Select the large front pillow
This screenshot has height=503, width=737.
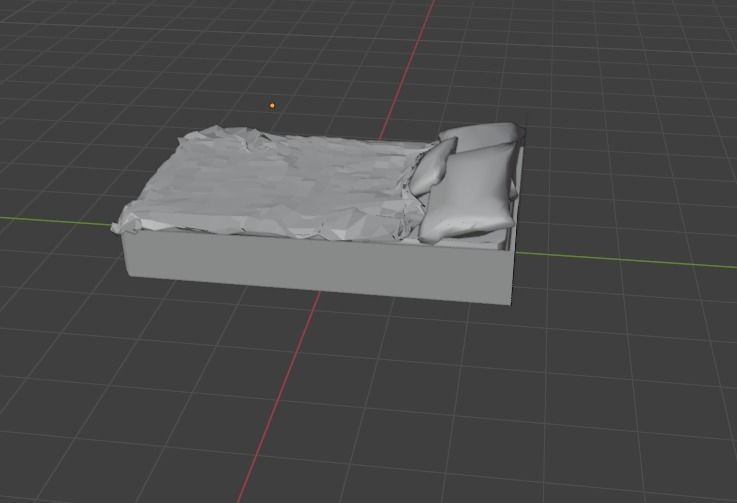(469, 195)
